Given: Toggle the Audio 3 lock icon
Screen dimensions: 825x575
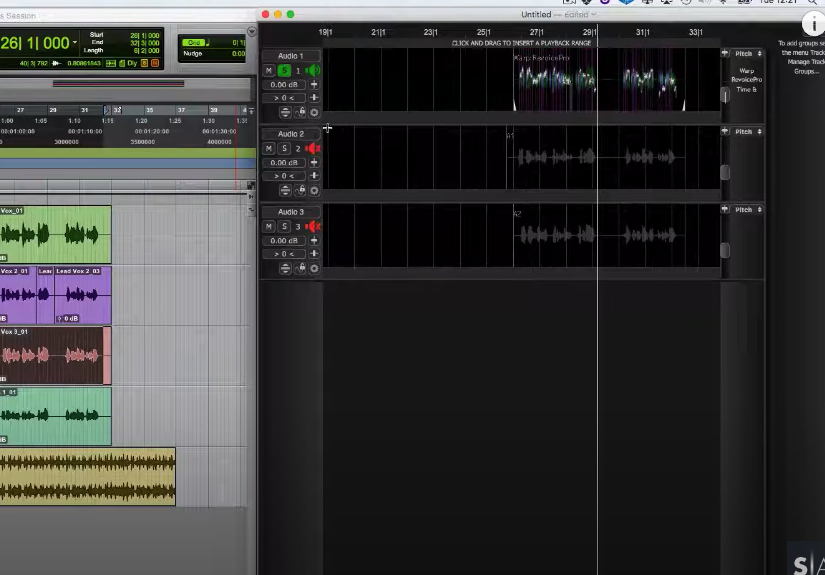Looking at the screenshot, I should (300, 268).
